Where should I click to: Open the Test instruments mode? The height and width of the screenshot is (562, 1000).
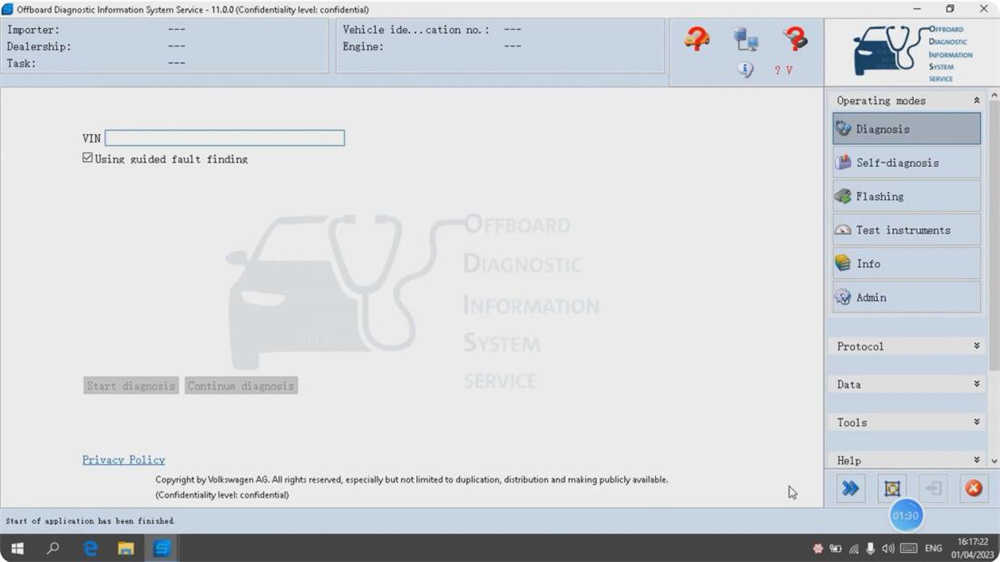pyautogui.click(x=906, y=230)
